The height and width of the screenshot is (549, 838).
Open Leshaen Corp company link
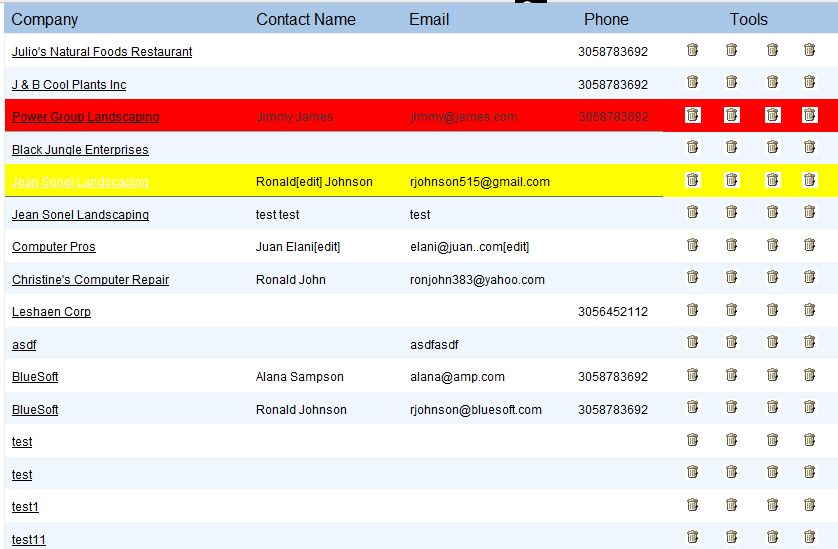[51, 312]
